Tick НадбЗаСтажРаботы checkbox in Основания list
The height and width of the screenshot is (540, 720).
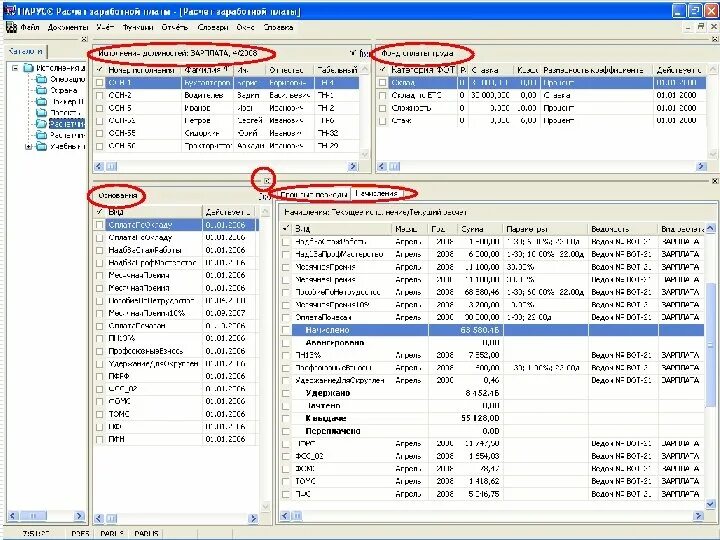pos(100,250)
